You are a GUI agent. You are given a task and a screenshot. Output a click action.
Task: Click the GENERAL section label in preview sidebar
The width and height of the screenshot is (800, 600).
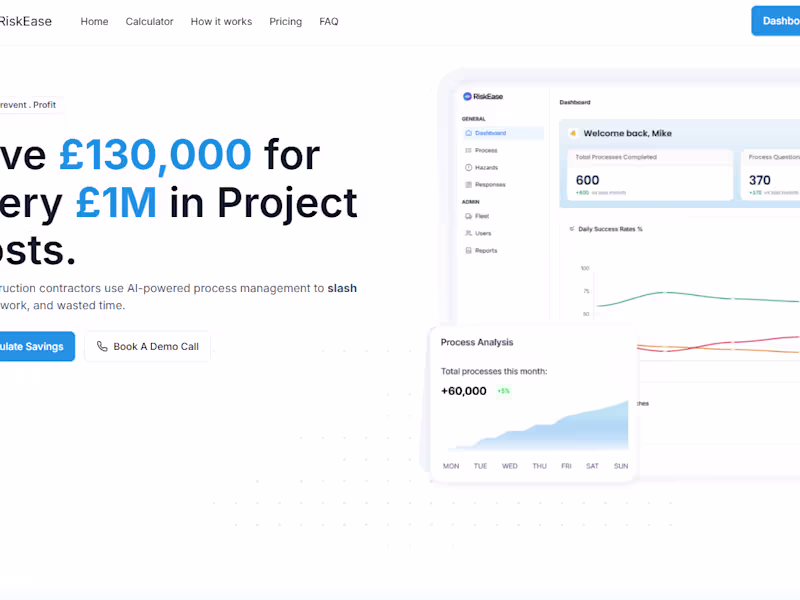[474, 119]
